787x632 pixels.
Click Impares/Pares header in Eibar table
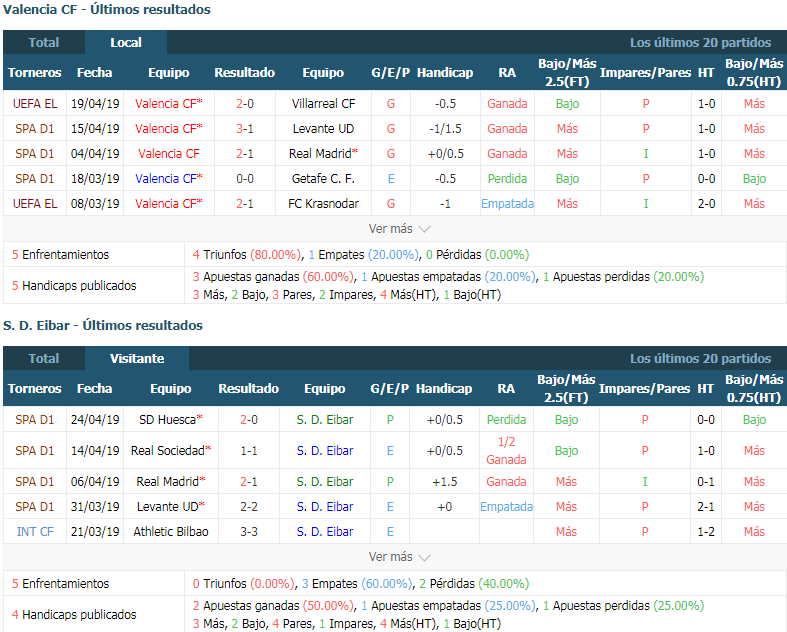pos(644,389)
